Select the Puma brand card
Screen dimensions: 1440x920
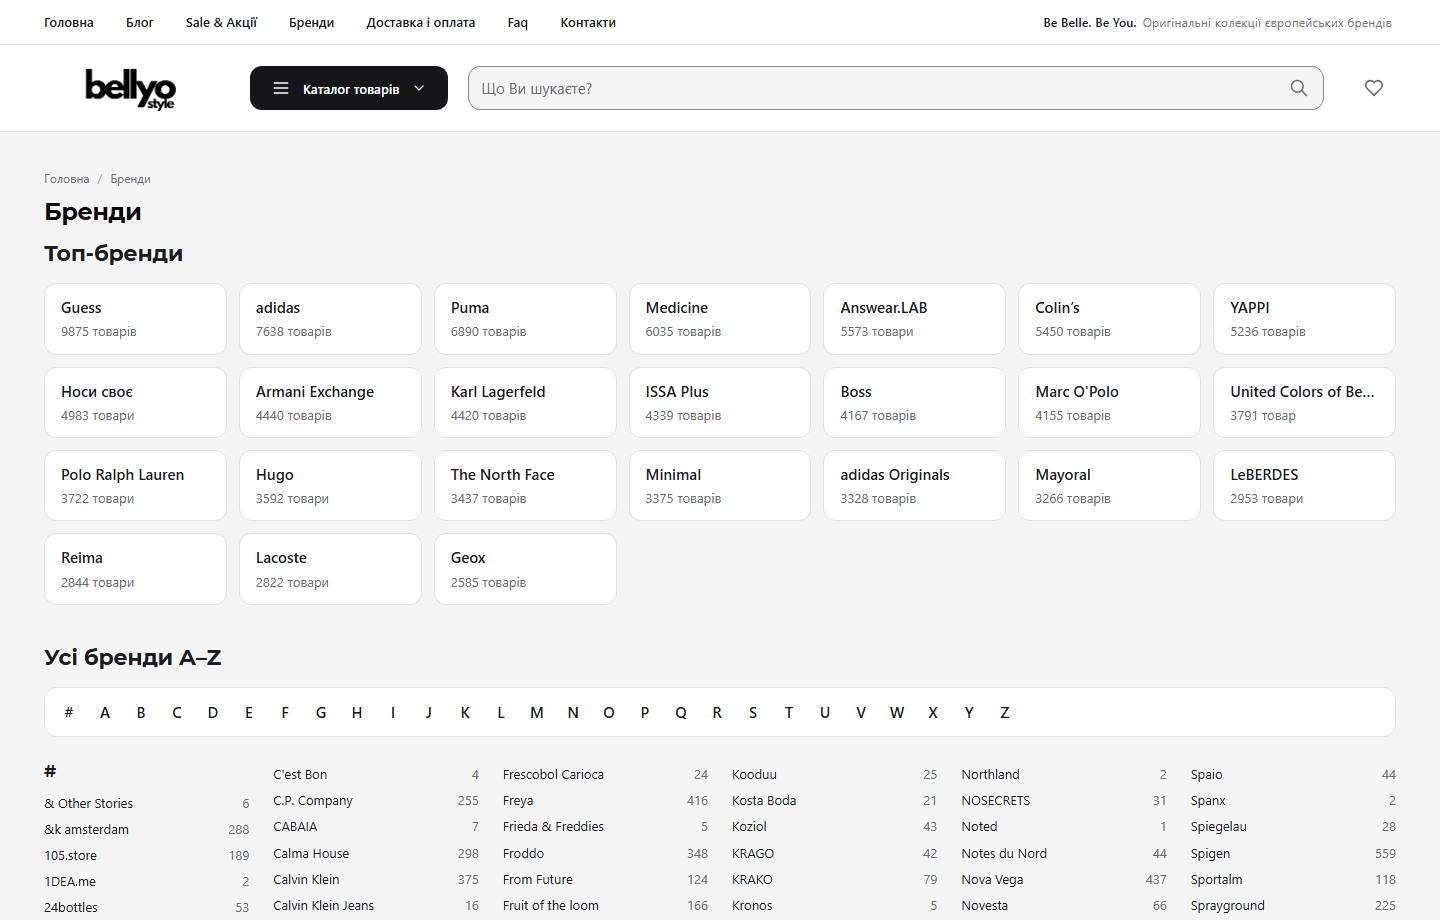[525, 319]
